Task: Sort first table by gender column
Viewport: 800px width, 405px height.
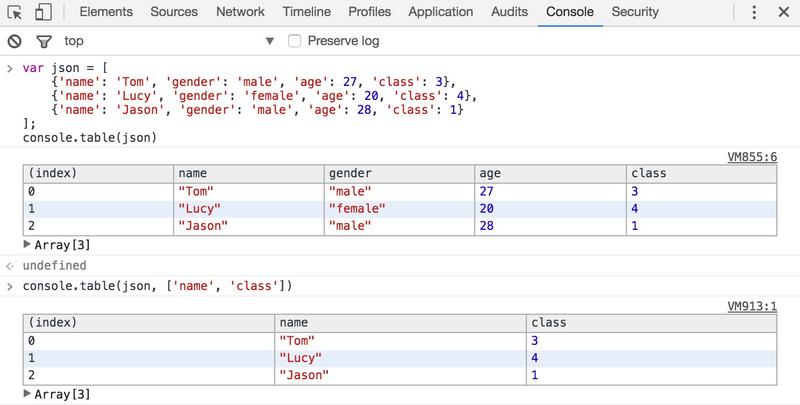Action: pos(399,173)
